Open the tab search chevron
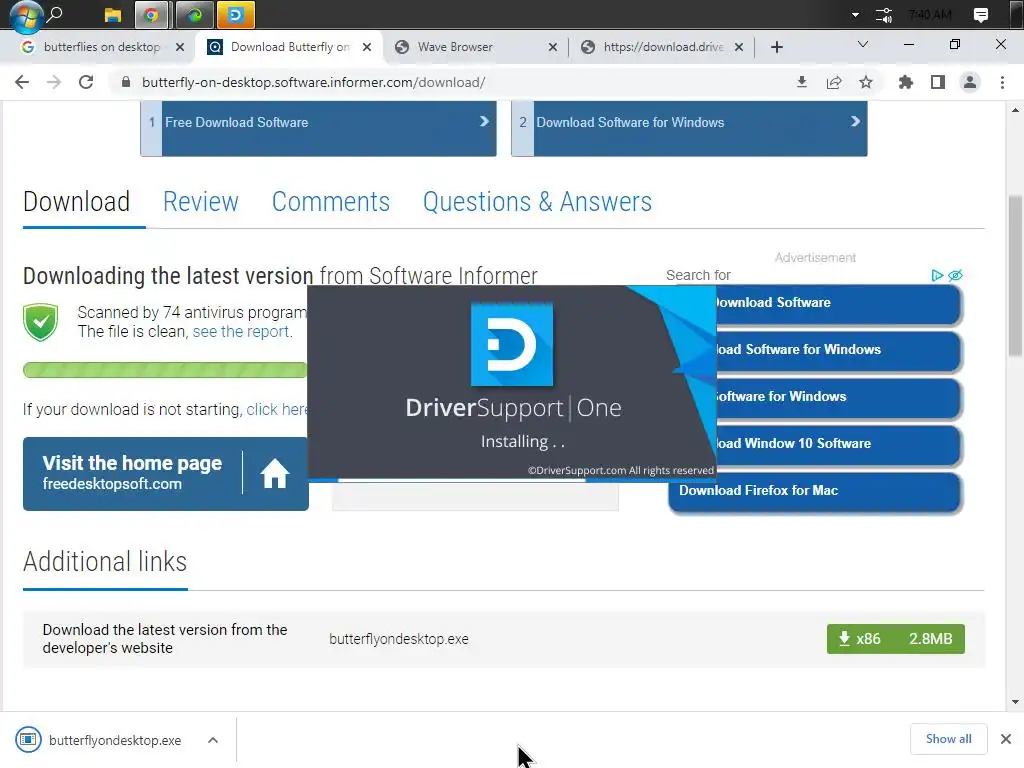This screenshot has width=1024, height=768. (863, 44)
